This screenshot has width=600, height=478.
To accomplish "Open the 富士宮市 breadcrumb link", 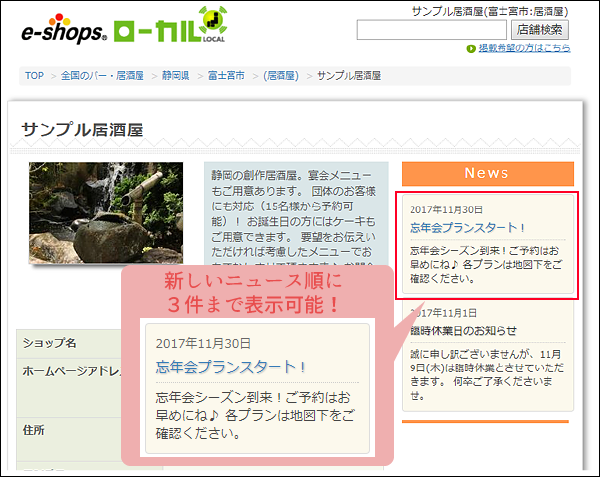I will 226,75.
